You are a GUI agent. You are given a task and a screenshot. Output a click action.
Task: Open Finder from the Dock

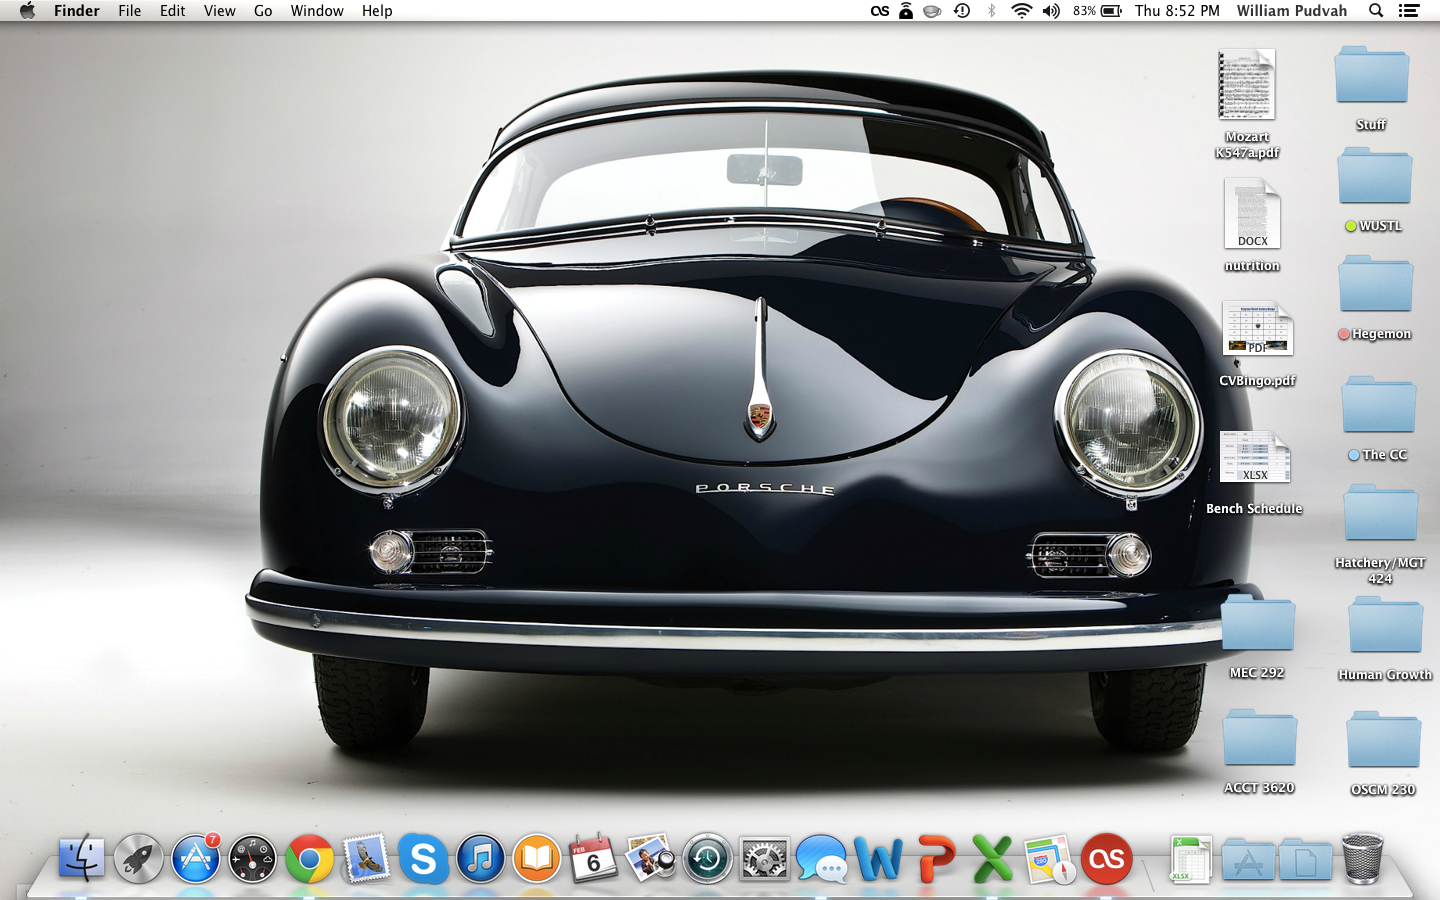click(x=81, y=858)
